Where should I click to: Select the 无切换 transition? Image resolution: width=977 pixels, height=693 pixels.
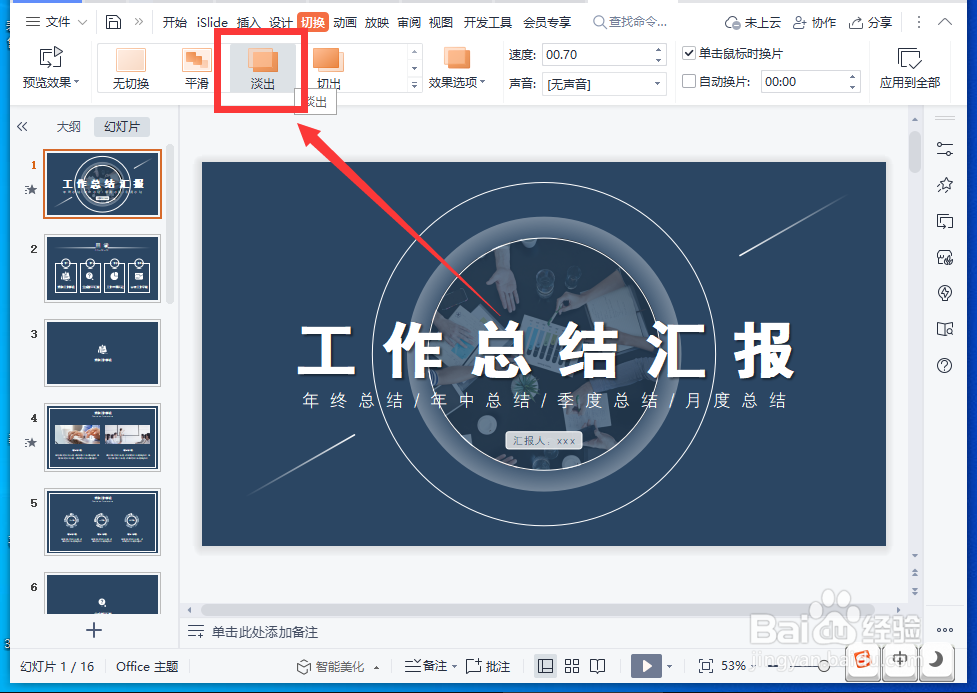[131, 69]
